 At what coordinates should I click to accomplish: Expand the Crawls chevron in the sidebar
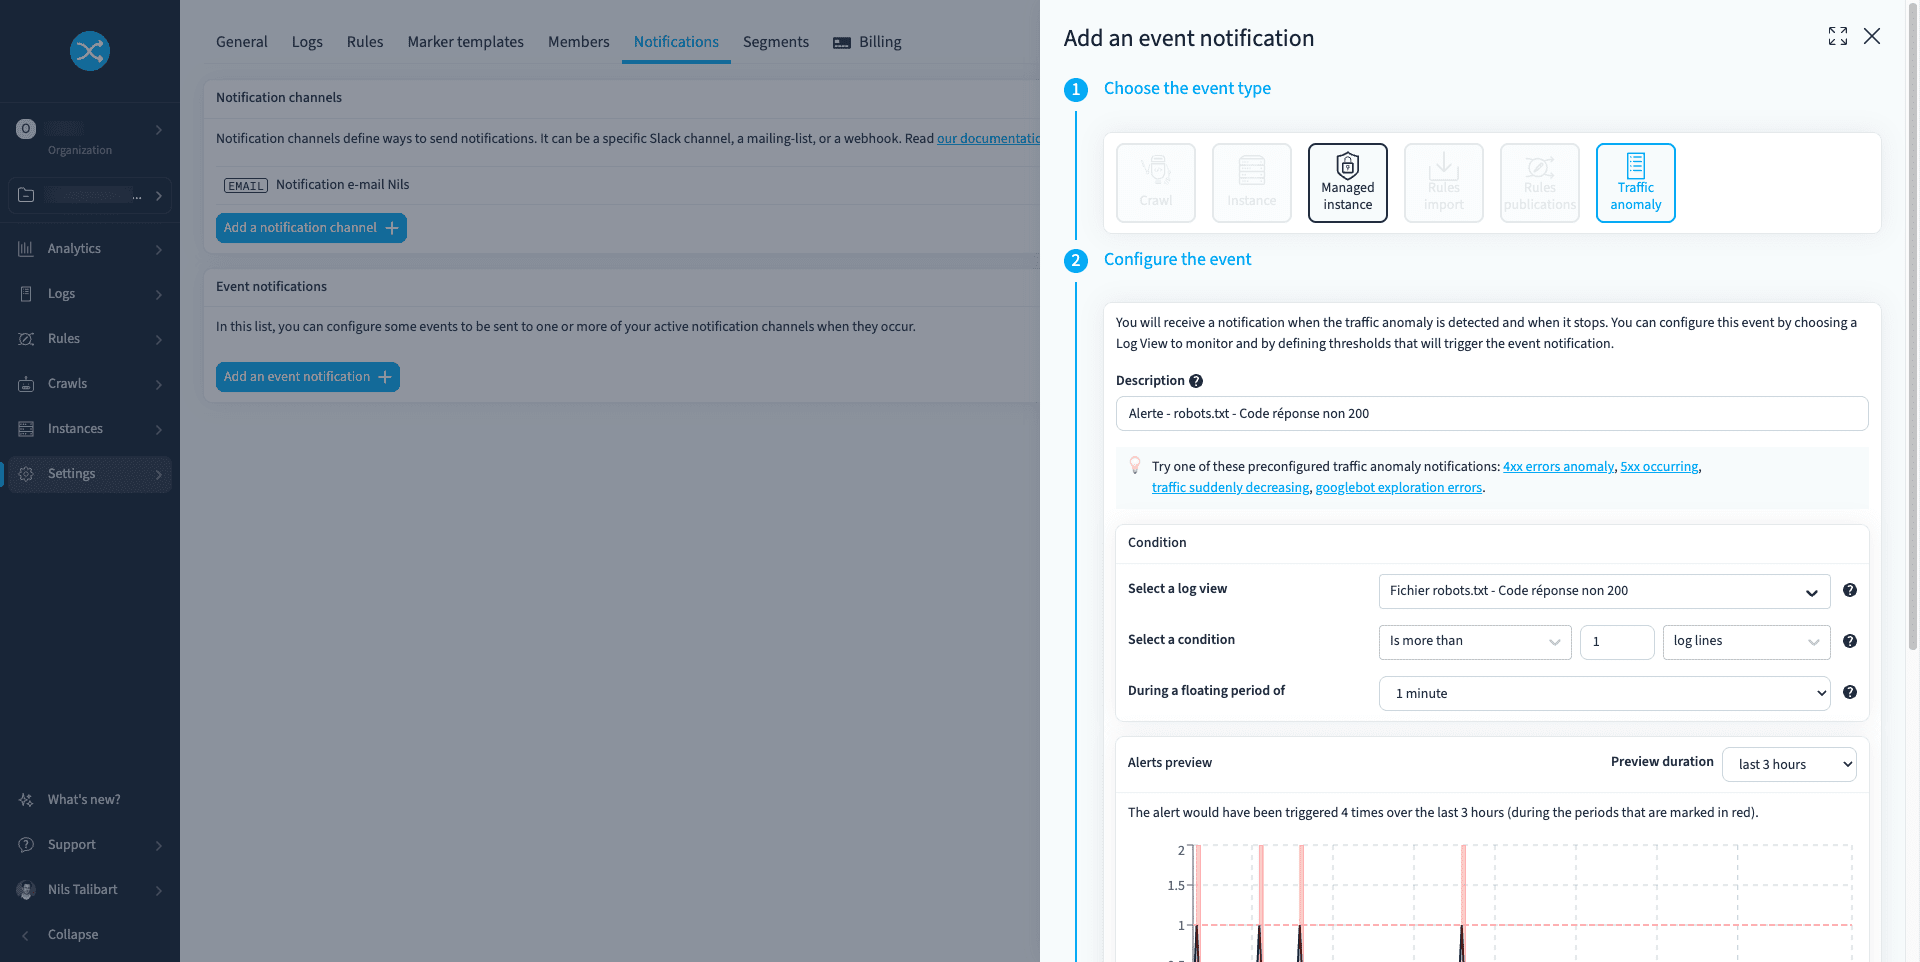(x=159, y=384)
